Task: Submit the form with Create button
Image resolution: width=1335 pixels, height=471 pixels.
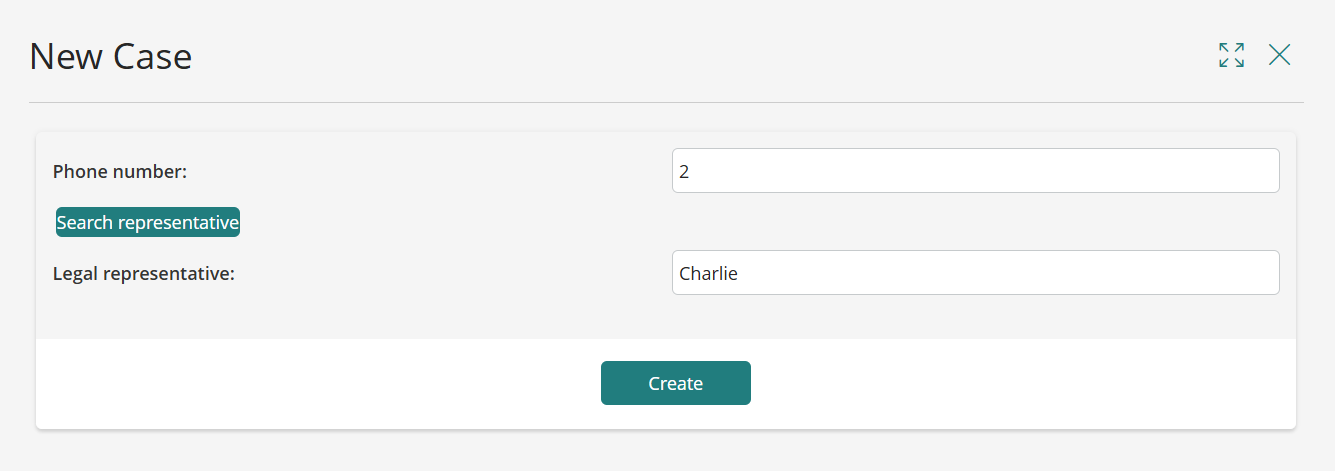Action: coord(675,383)
